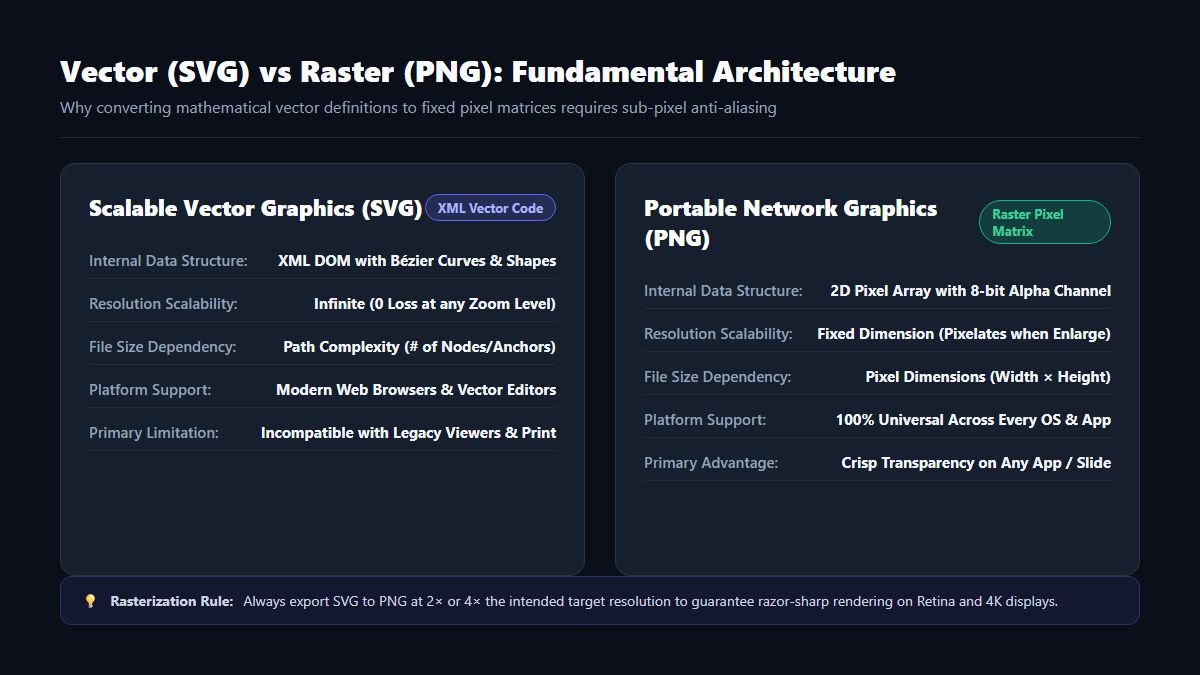
Task: Click the Rasterization Rule: label
Action: point(172,601)
